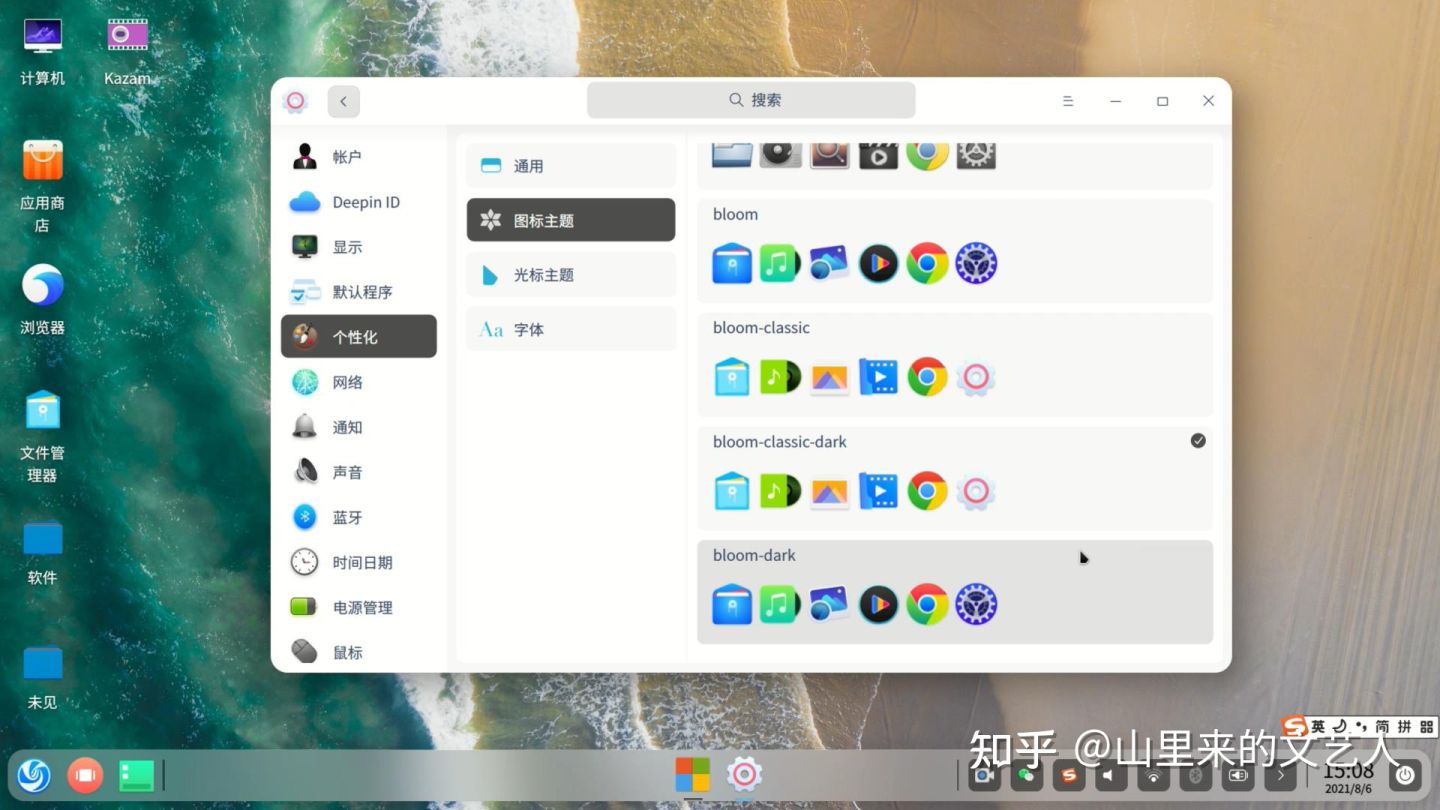The image size is (1440, 810).
Task: Apply the bloom-dark icon theme
Action: click(955, 592)
